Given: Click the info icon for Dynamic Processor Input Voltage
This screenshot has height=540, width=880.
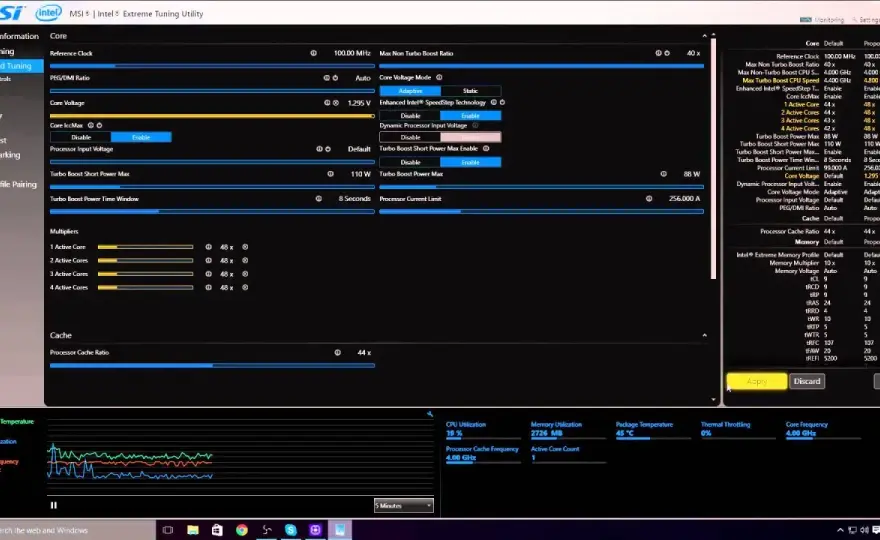Looking at the screenshot, I should click(x=475, y=125).
